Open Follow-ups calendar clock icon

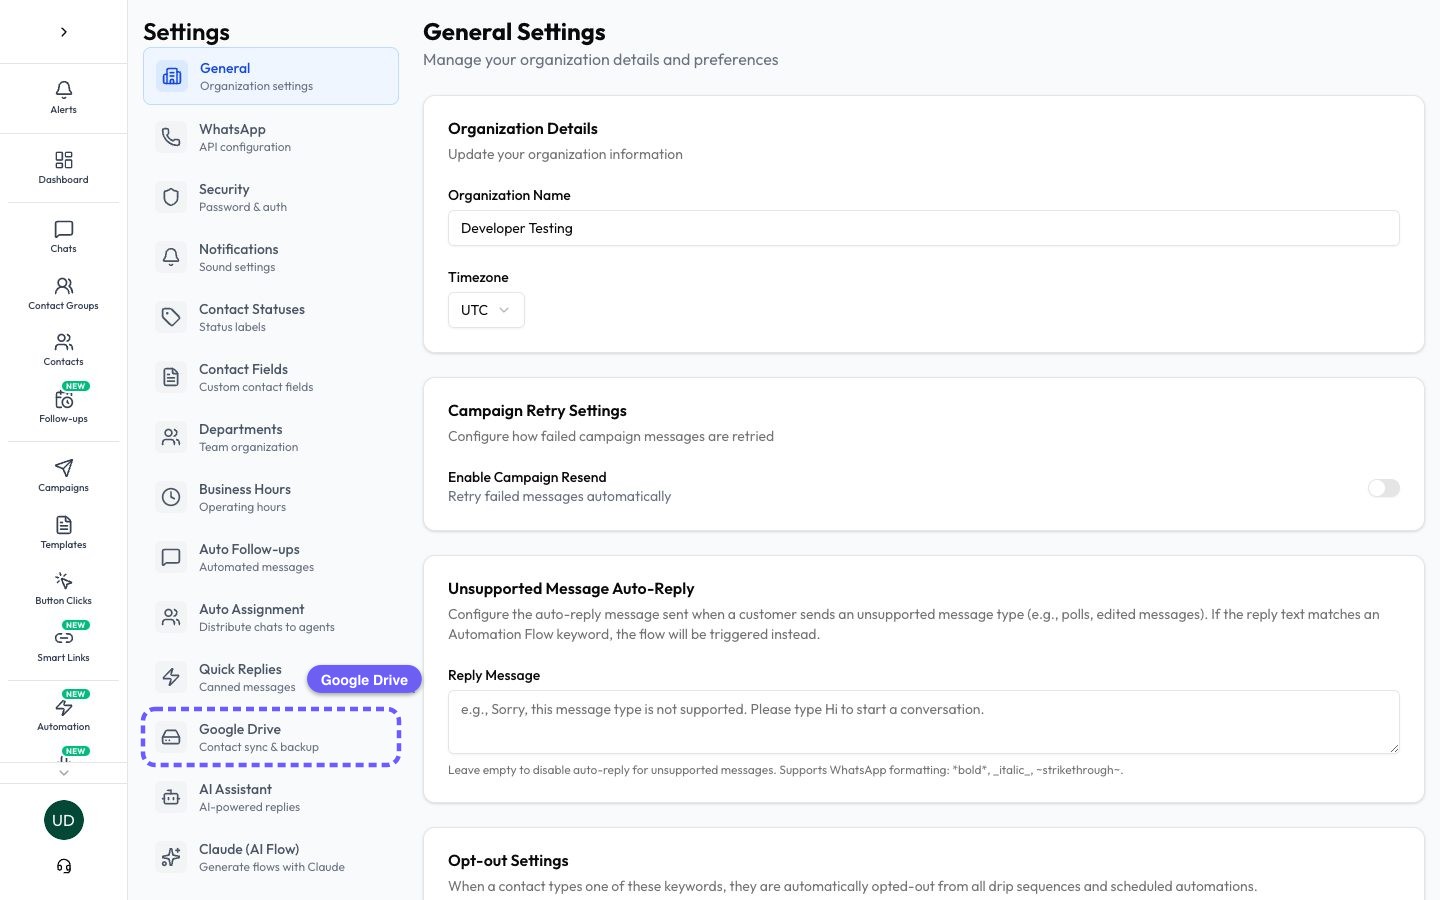(x=64, y=400)
